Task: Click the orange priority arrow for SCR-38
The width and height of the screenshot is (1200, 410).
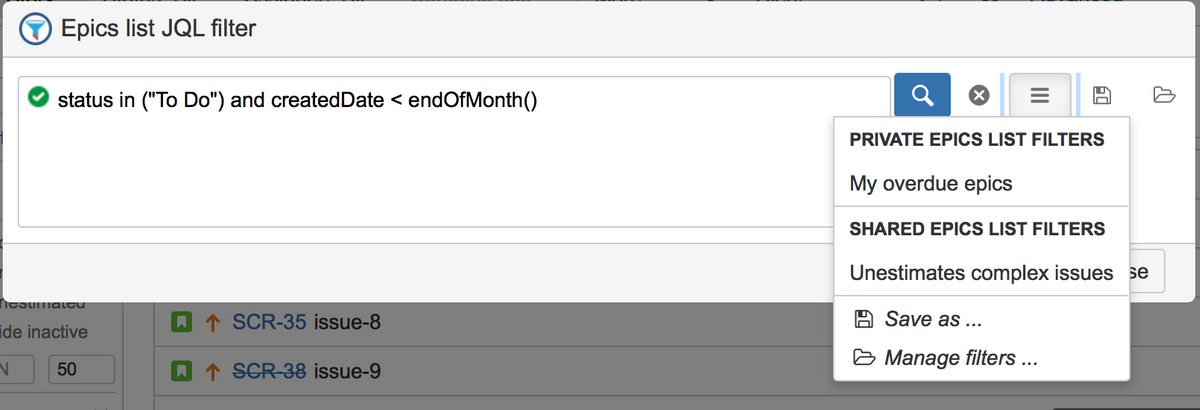Action: (x=211, y=371)
